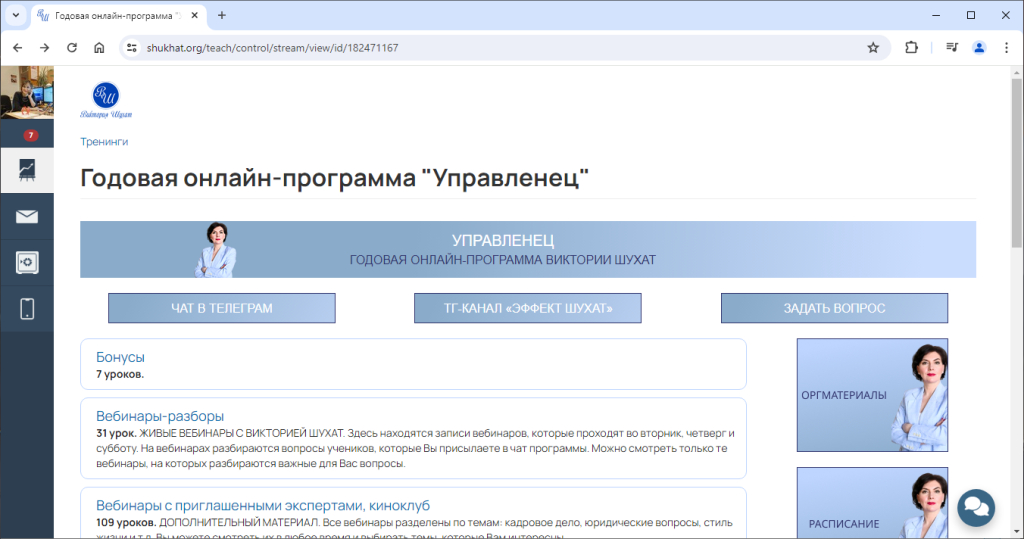Click the '7 уроков.' text
This screenshot has width=1024, height=539.
(x=120, y=374)
